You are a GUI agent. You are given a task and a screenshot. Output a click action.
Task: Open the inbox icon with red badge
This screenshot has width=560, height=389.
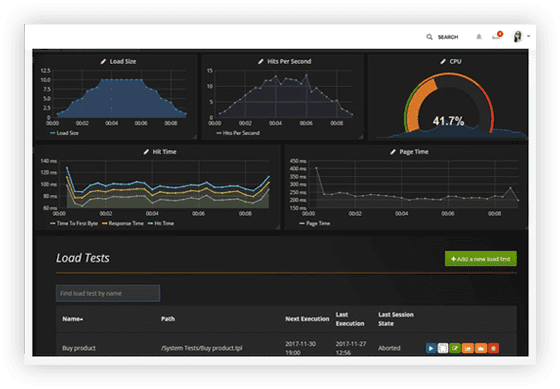(x=497, y=36)
